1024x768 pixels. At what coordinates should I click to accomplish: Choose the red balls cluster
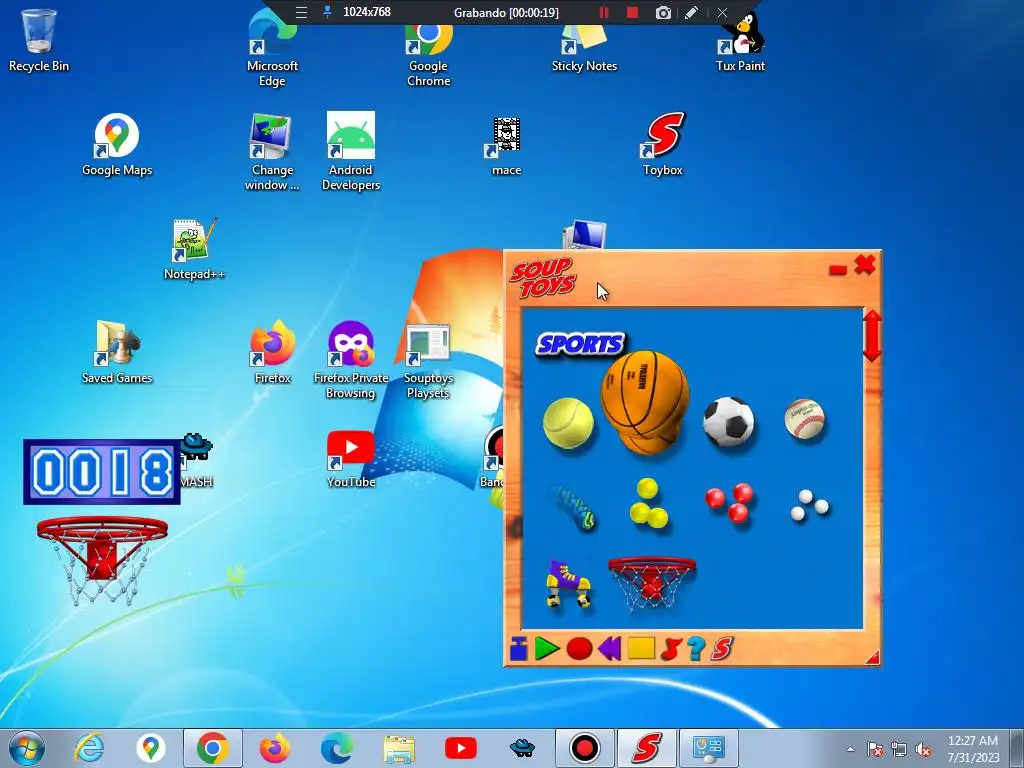click(x=730, y=503)
